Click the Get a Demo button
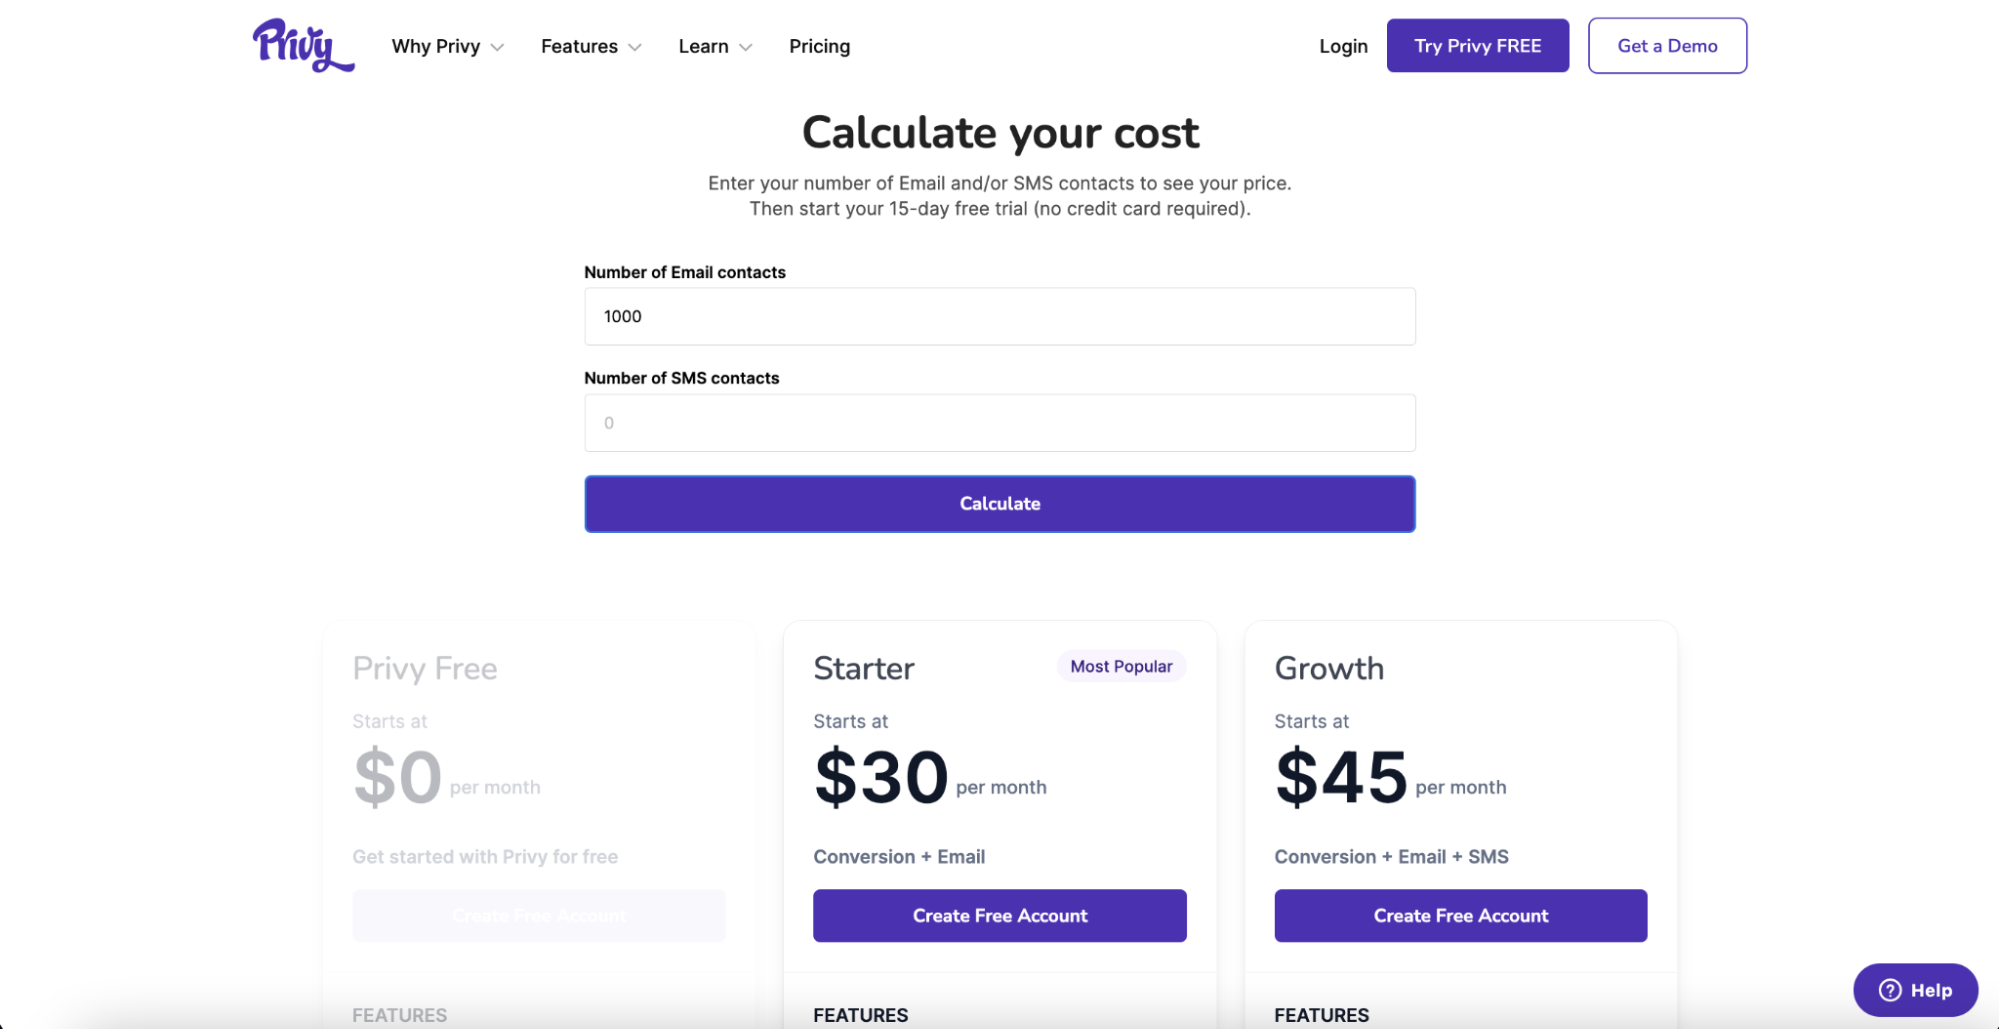Viewport: 1999px width, 1029px height. tap(1667, 45)
